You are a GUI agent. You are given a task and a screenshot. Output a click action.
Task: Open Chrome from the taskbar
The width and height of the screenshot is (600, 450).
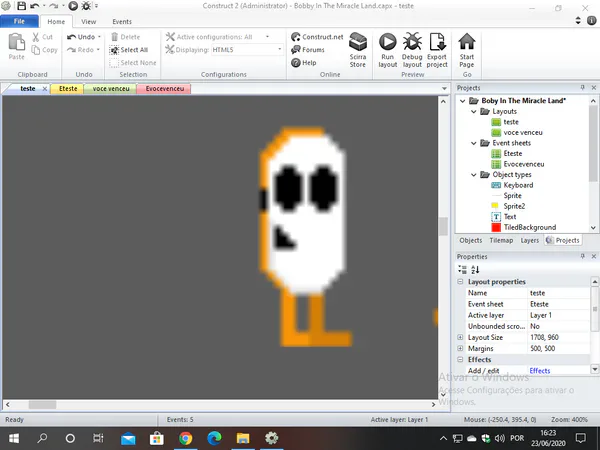(x=186, y=438)
